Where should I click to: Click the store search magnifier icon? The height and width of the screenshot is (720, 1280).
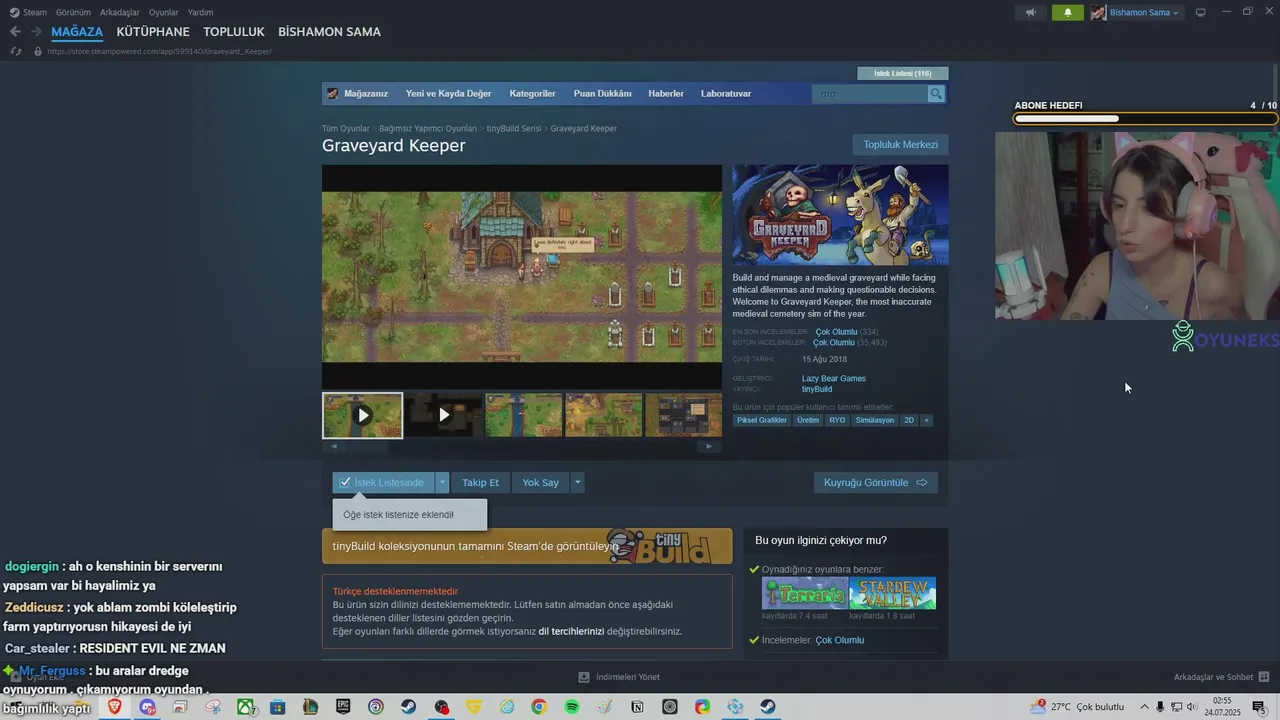tap(936, 94)
